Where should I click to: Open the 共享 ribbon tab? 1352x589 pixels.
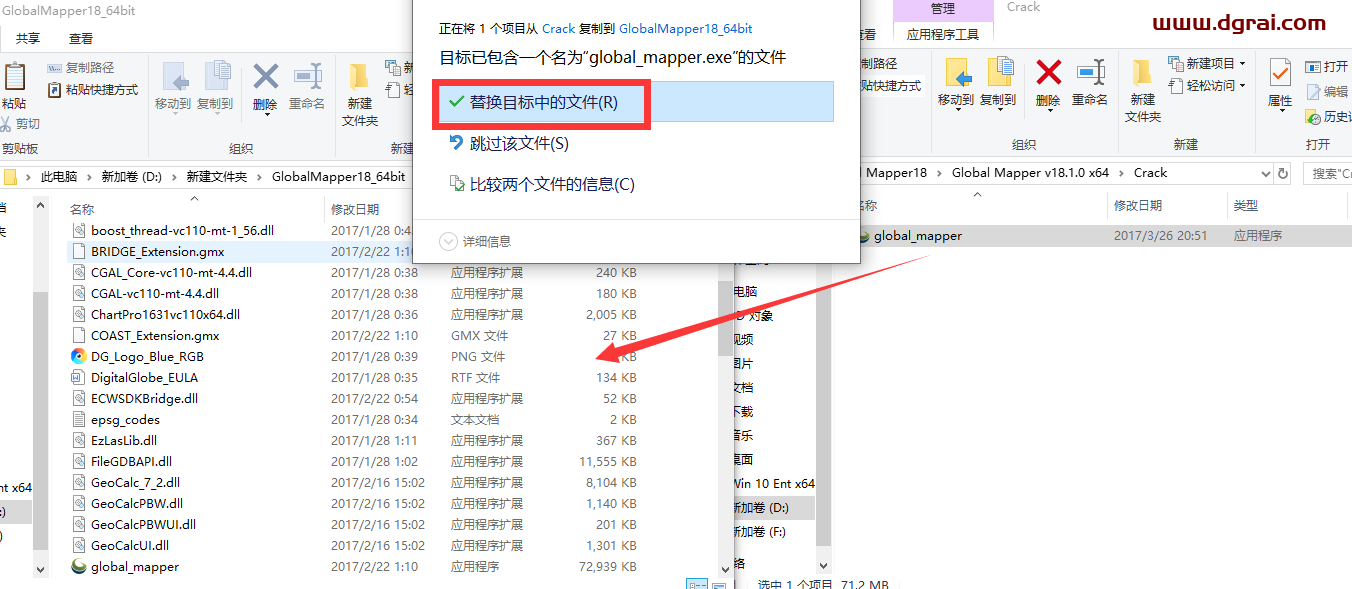(28, 39)
